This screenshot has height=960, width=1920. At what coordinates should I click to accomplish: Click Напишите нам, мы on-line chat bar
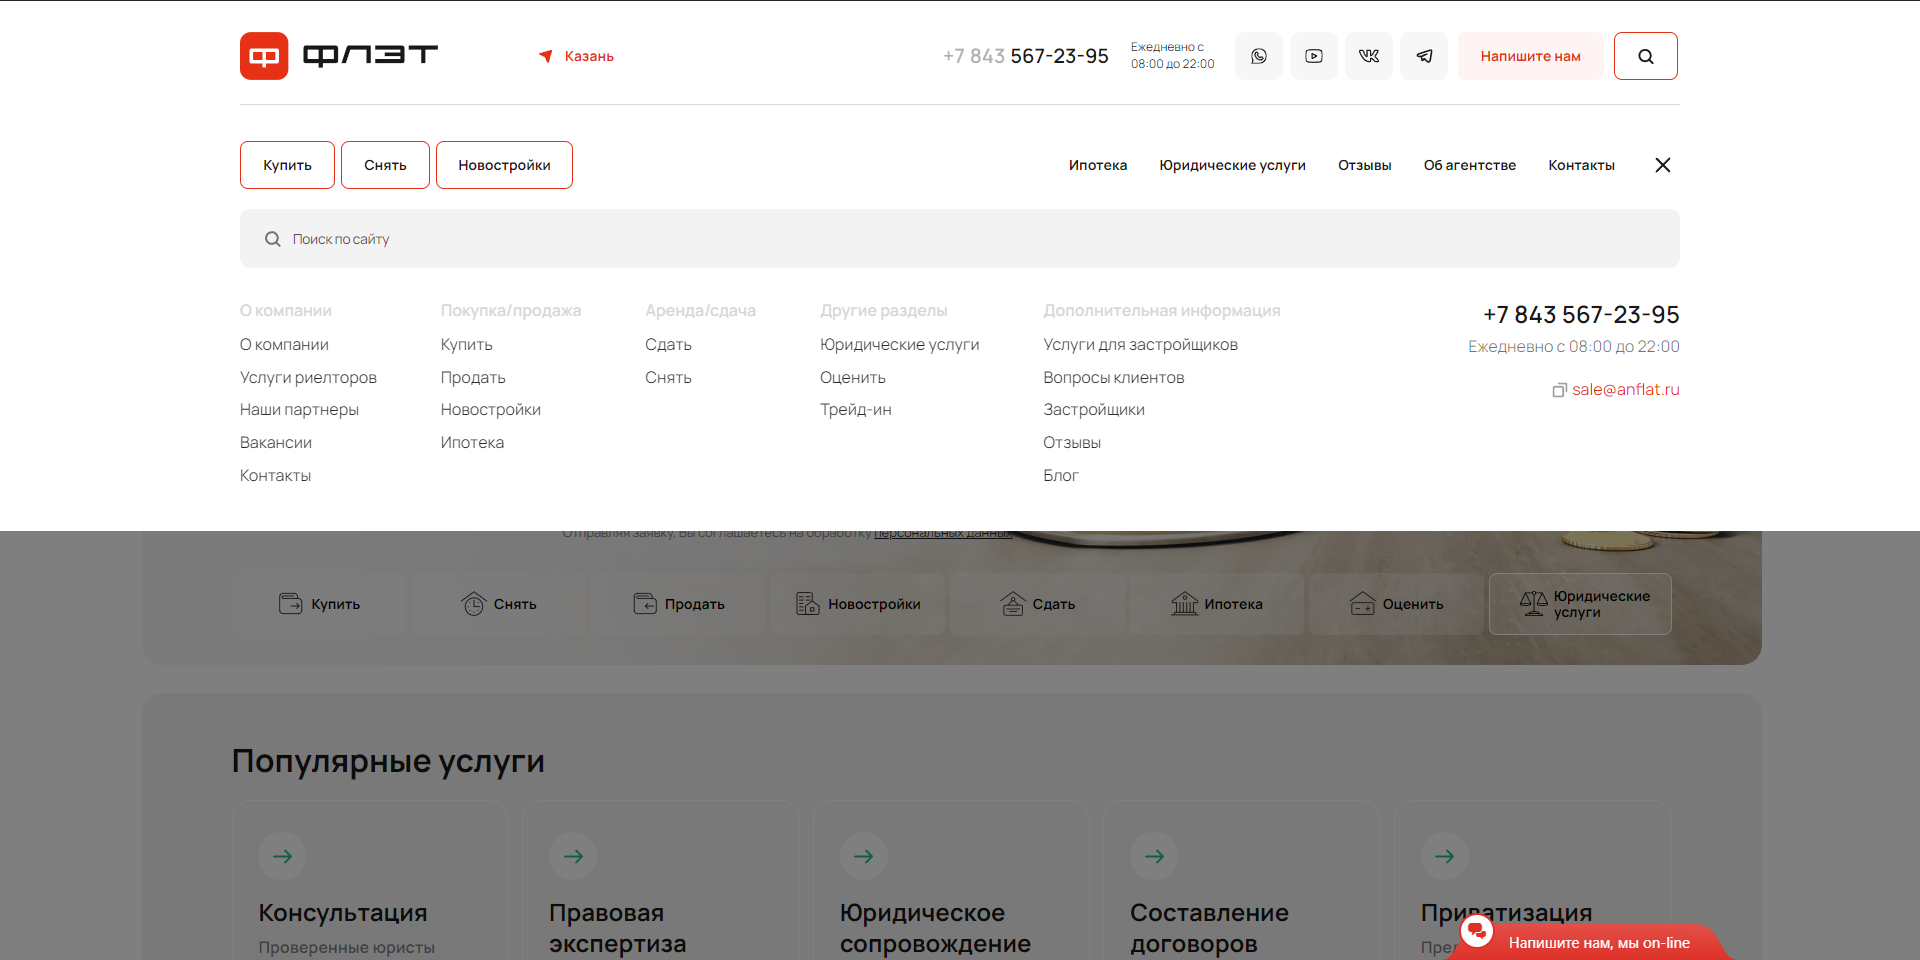tap(1599, 943)
